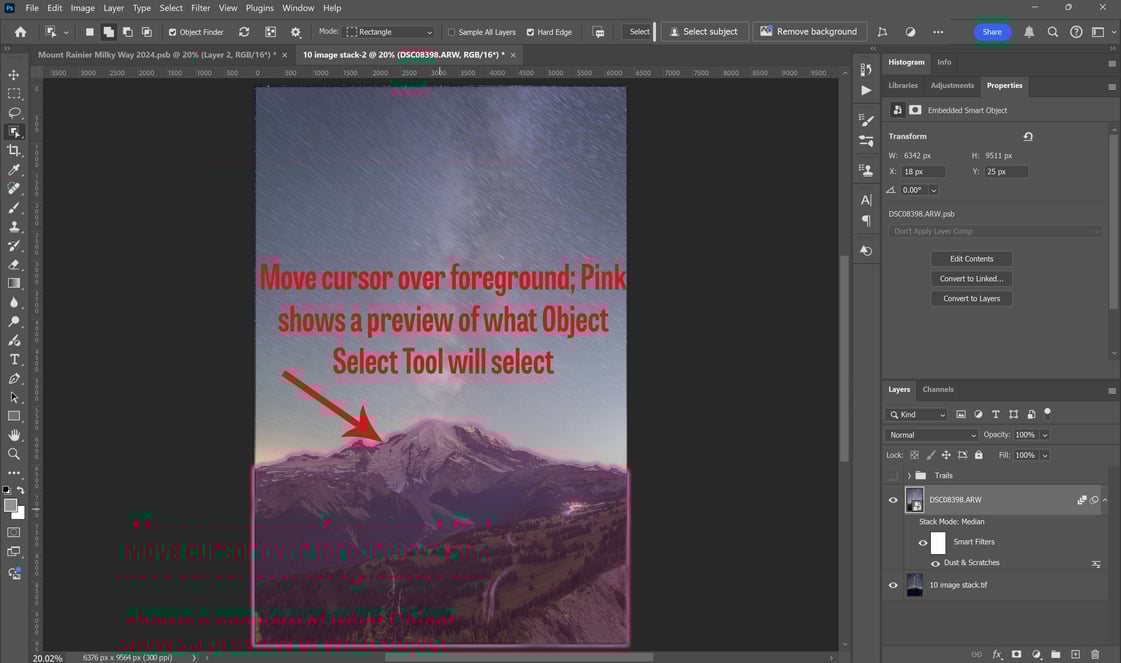Viewport: 1121px width, 663px height.
Task: Open the Normal blend mode dropdown
Action: (x=932, y=435)
